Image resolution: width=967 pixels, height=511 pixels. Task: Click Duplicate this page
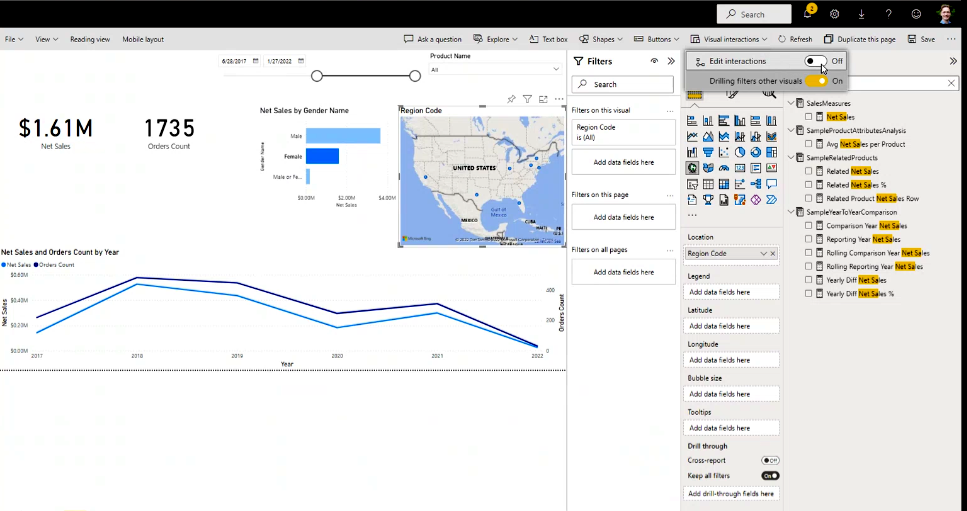pyautogui.click(x=860, y=39)
